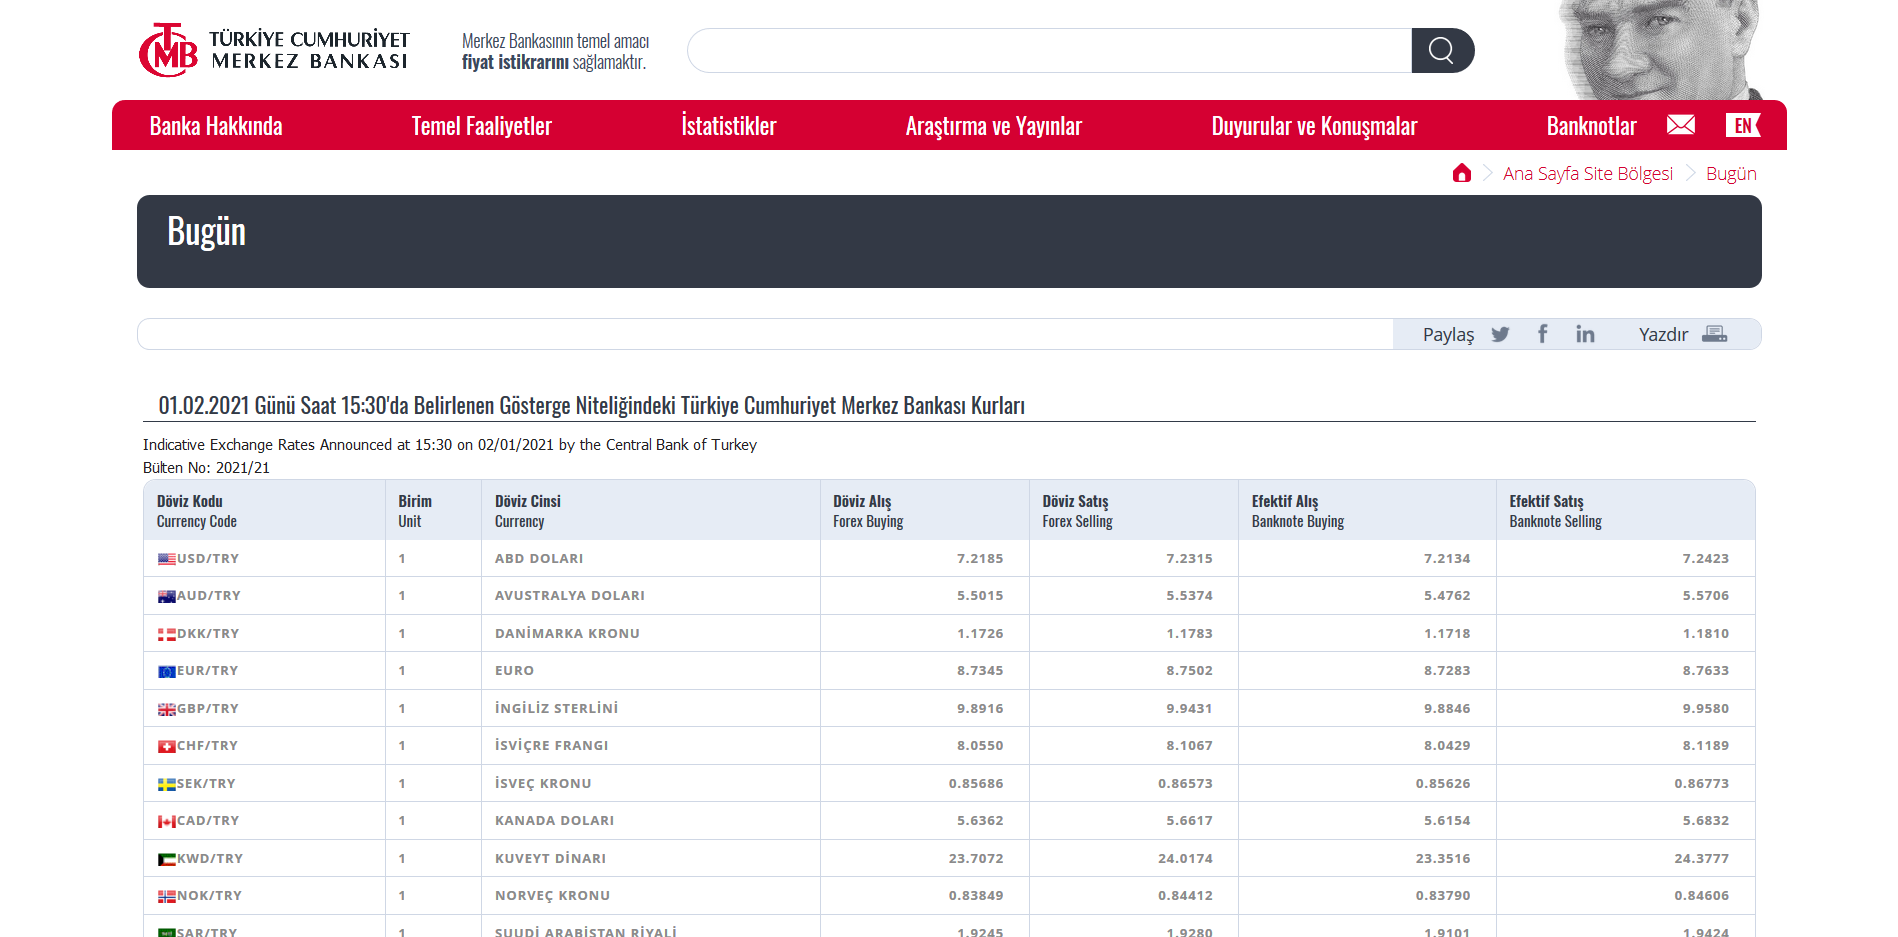Image resolution: width=1898 pixels, height=937 pixels.
Task: Click the Bugün page title banner
Action: [949, 241]
